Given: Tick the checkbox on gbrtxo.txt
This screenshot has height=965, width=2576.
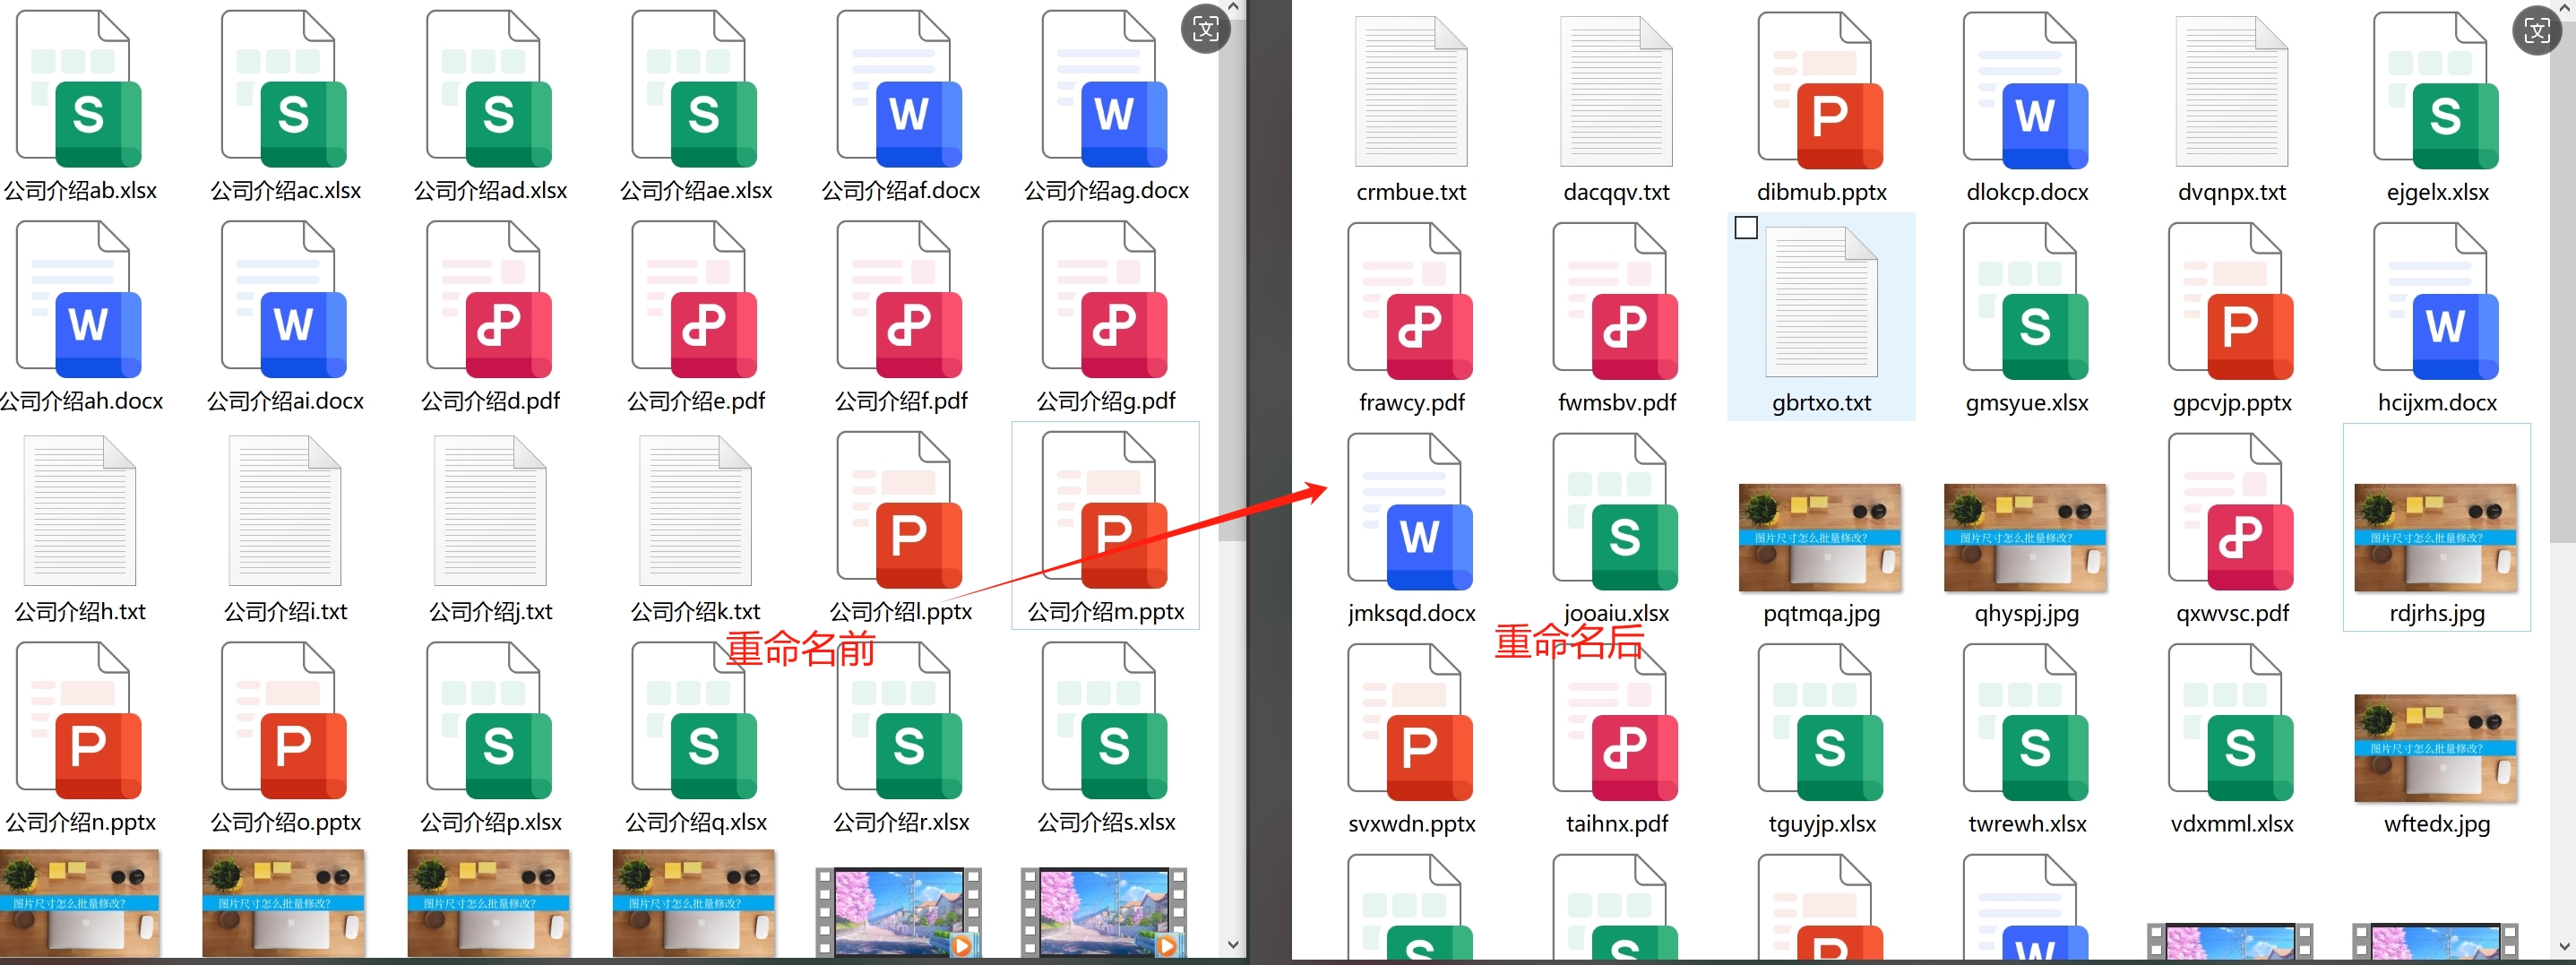Looking at the screenshot, I should (x=1746, y=229).
